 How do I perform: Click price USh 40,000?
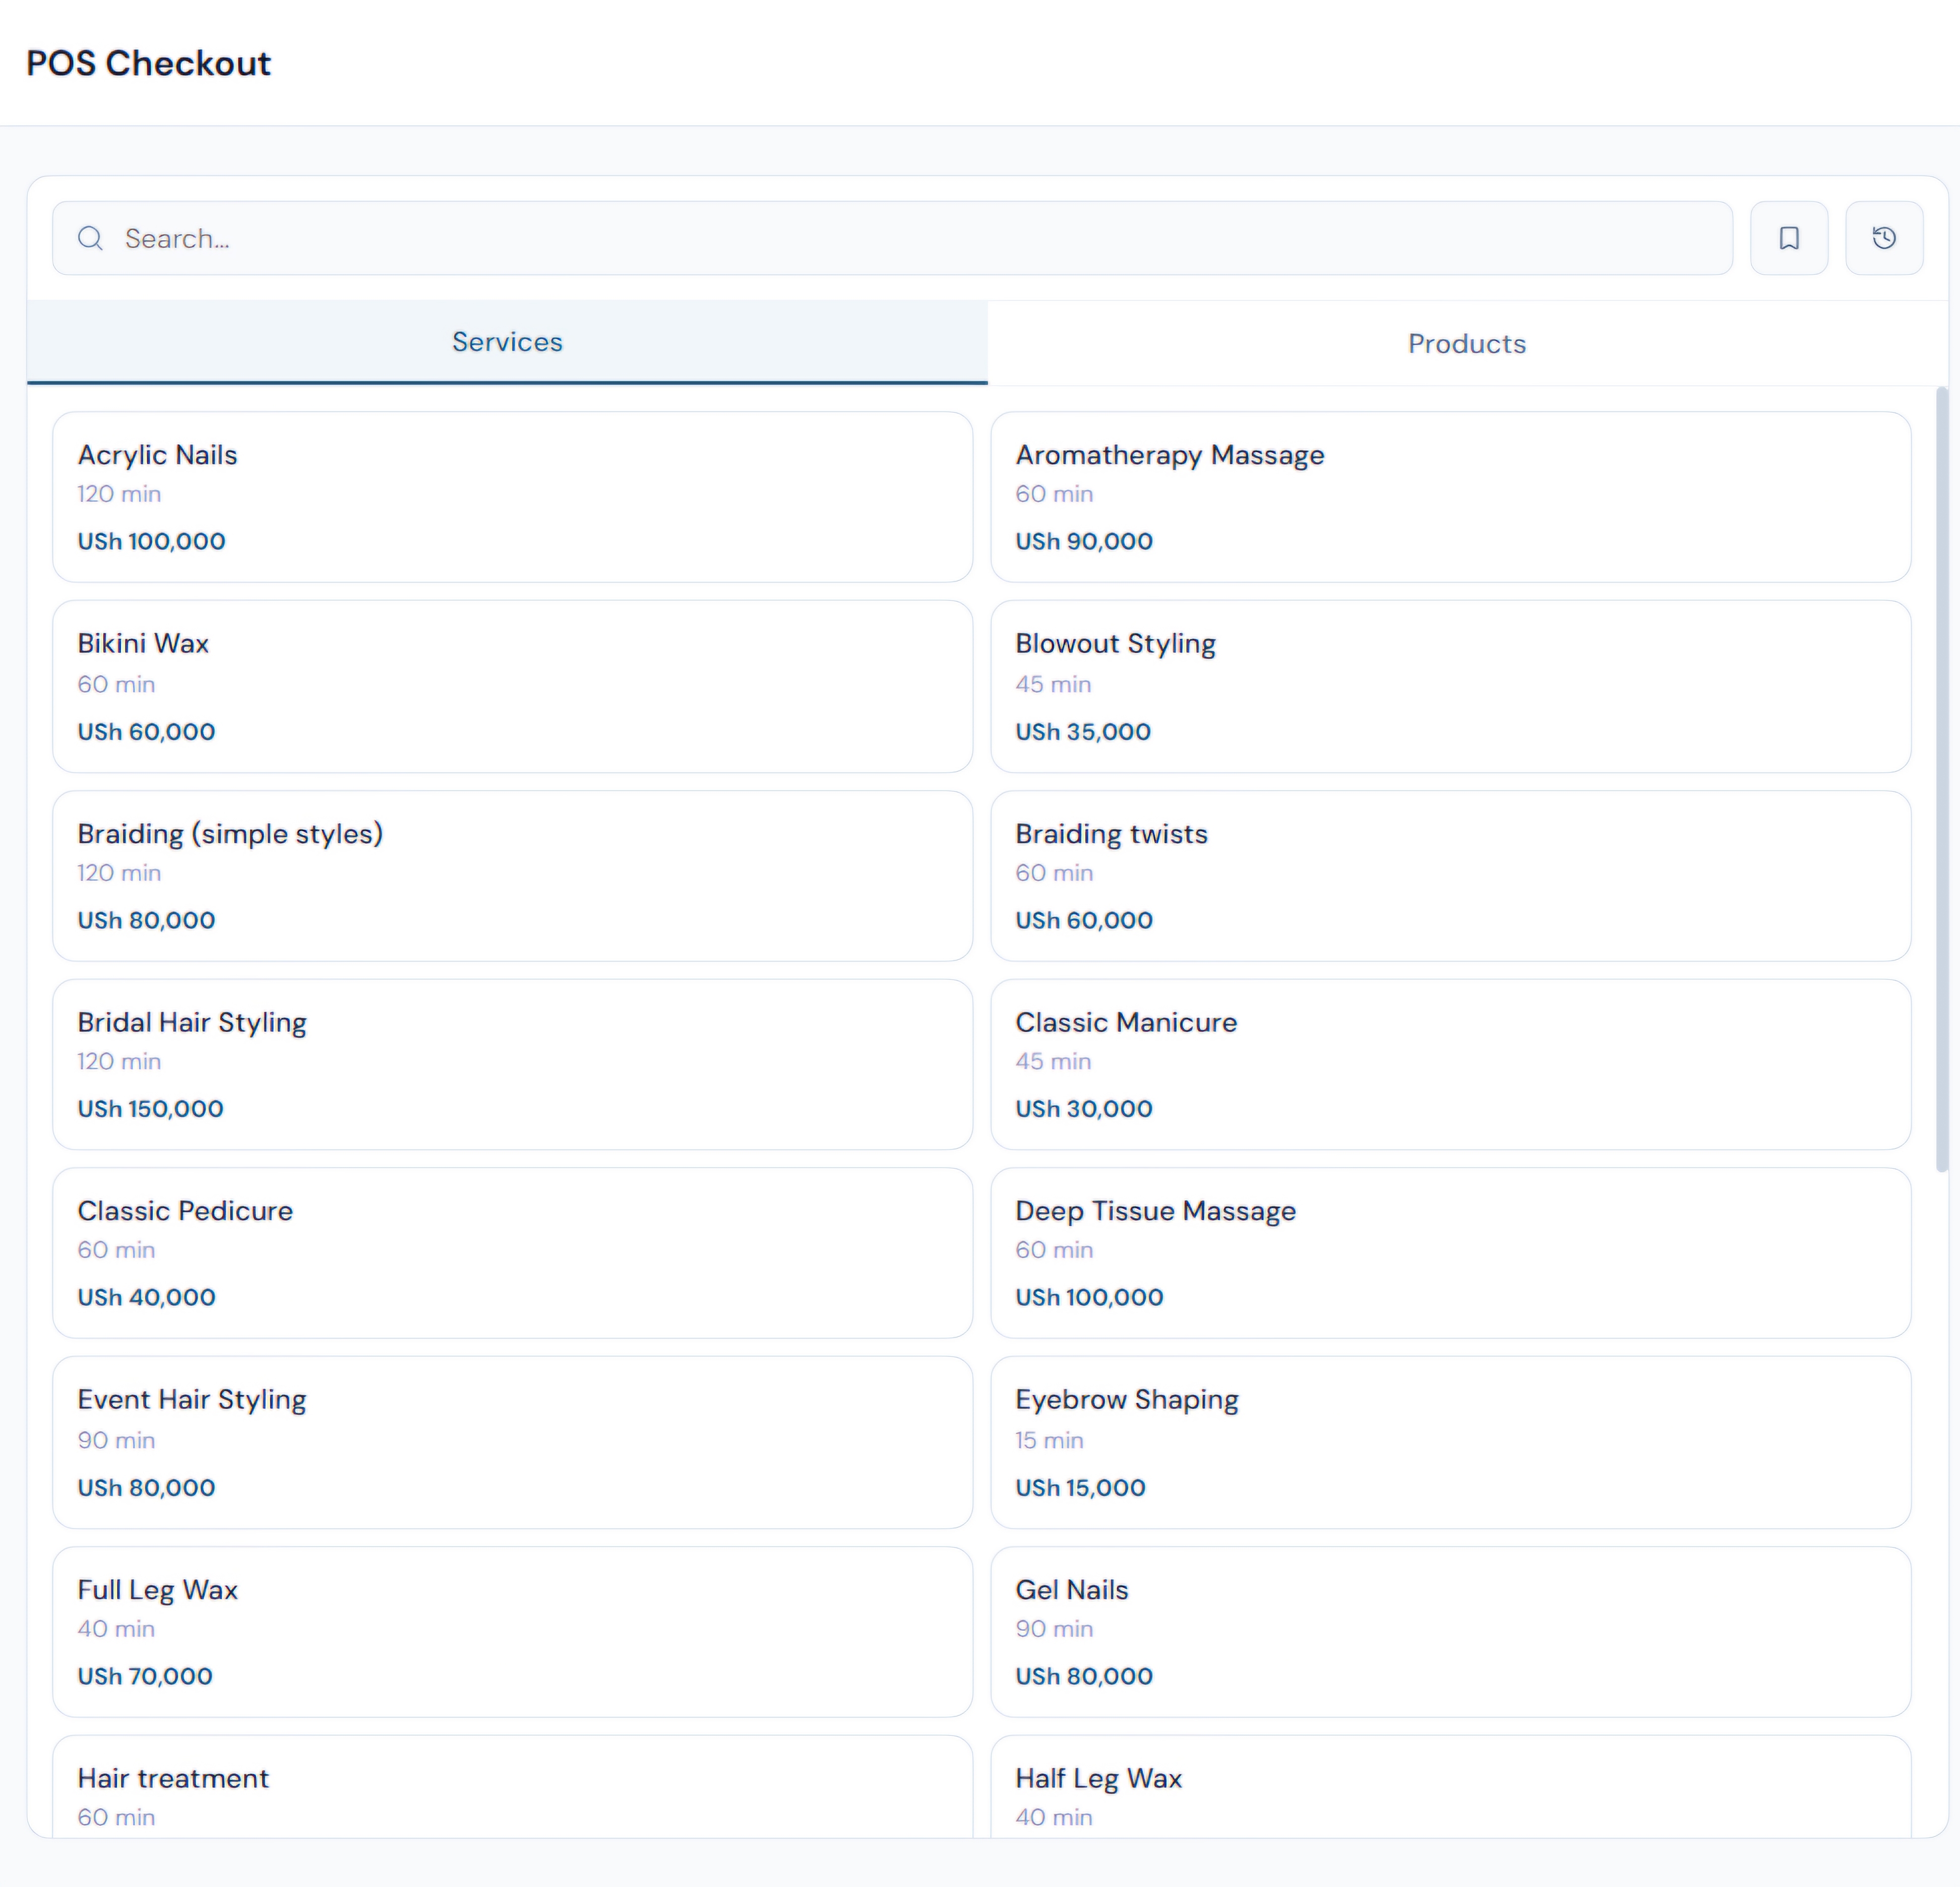click(x=146, y=1297)
